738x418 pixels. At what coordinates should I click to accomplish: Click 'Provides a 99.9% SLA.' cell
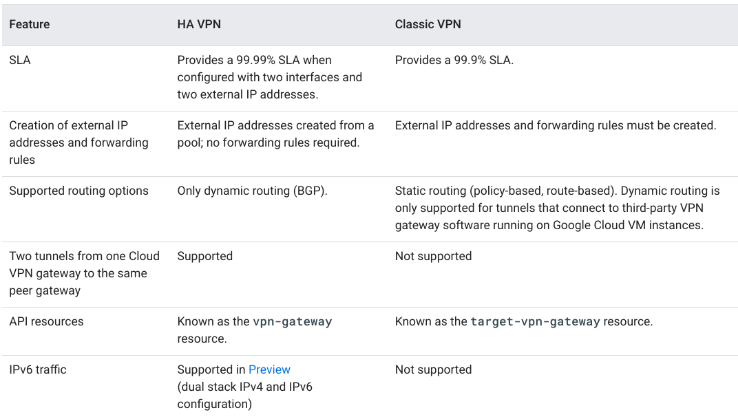coord(454,60)
